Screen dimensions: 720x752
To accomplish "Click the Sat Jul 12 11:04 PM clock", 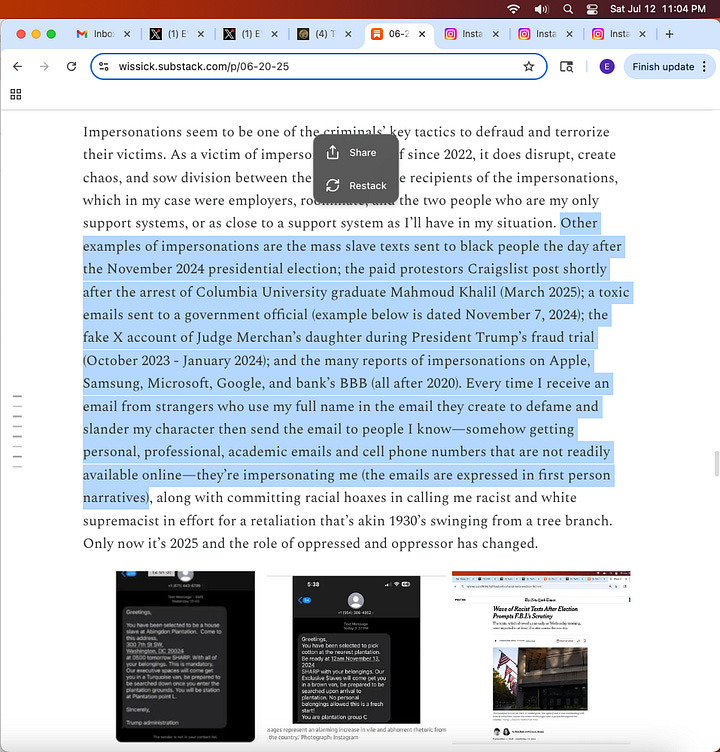I will 658,9.
